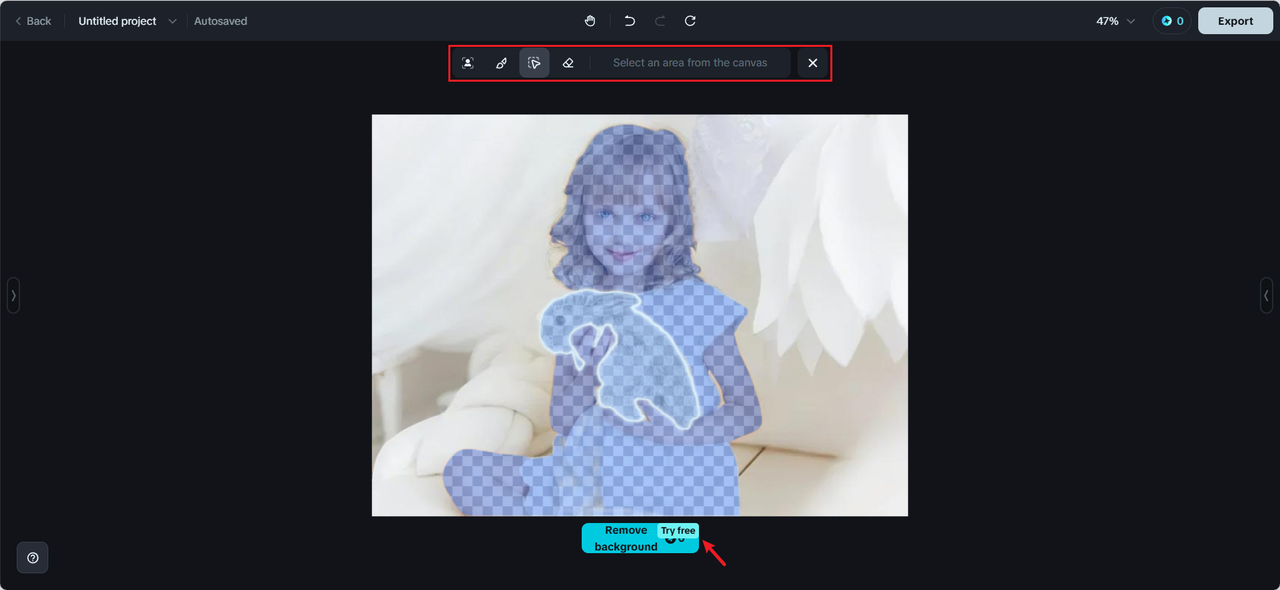Open the 47% zoom level dropdown
1280x590 pixels.
pyautogui.click(x=1115, y=21)
